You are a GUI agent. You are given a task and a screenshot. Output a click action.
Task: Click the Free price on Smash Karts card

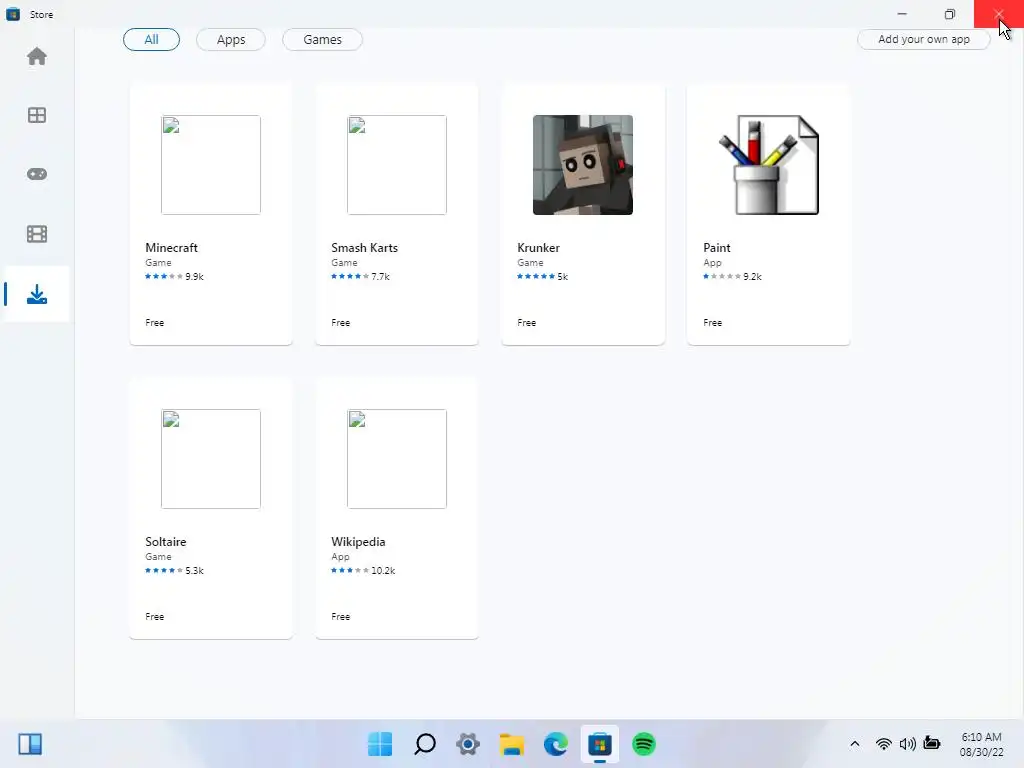(x=340, y=323)
